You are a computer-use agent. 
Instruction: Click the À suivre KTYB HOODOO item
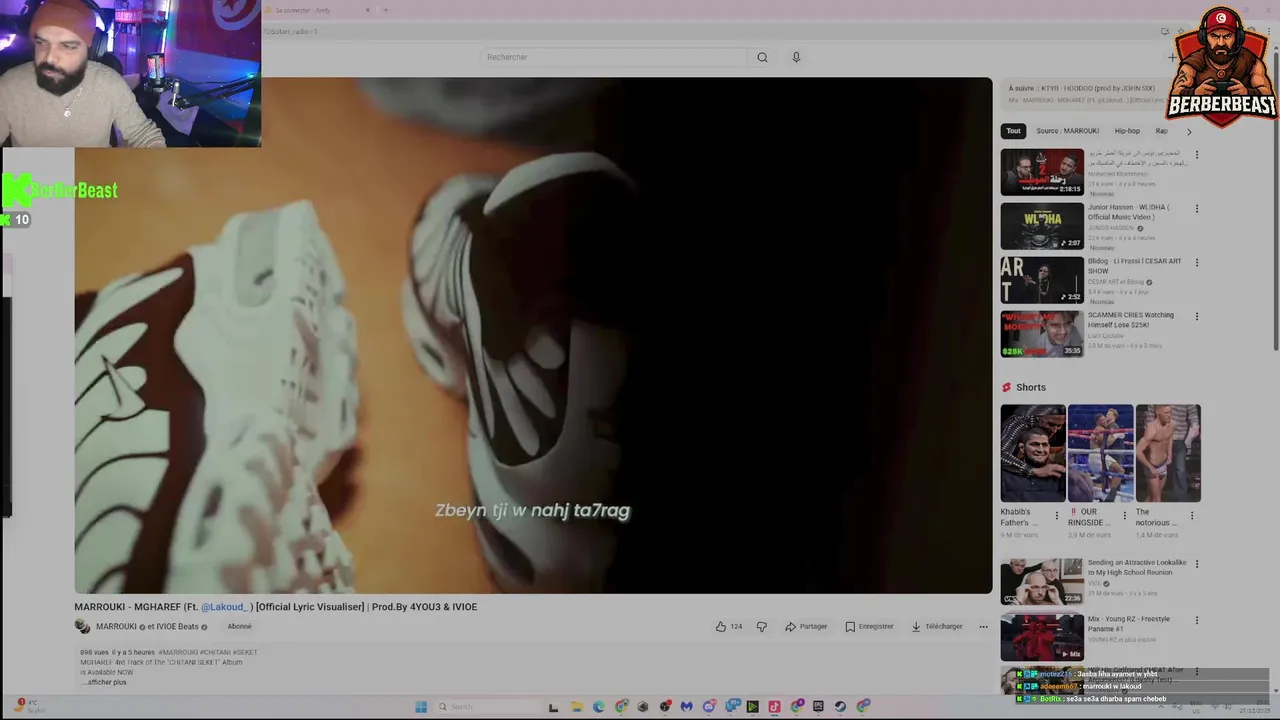tap(1085, 94)
